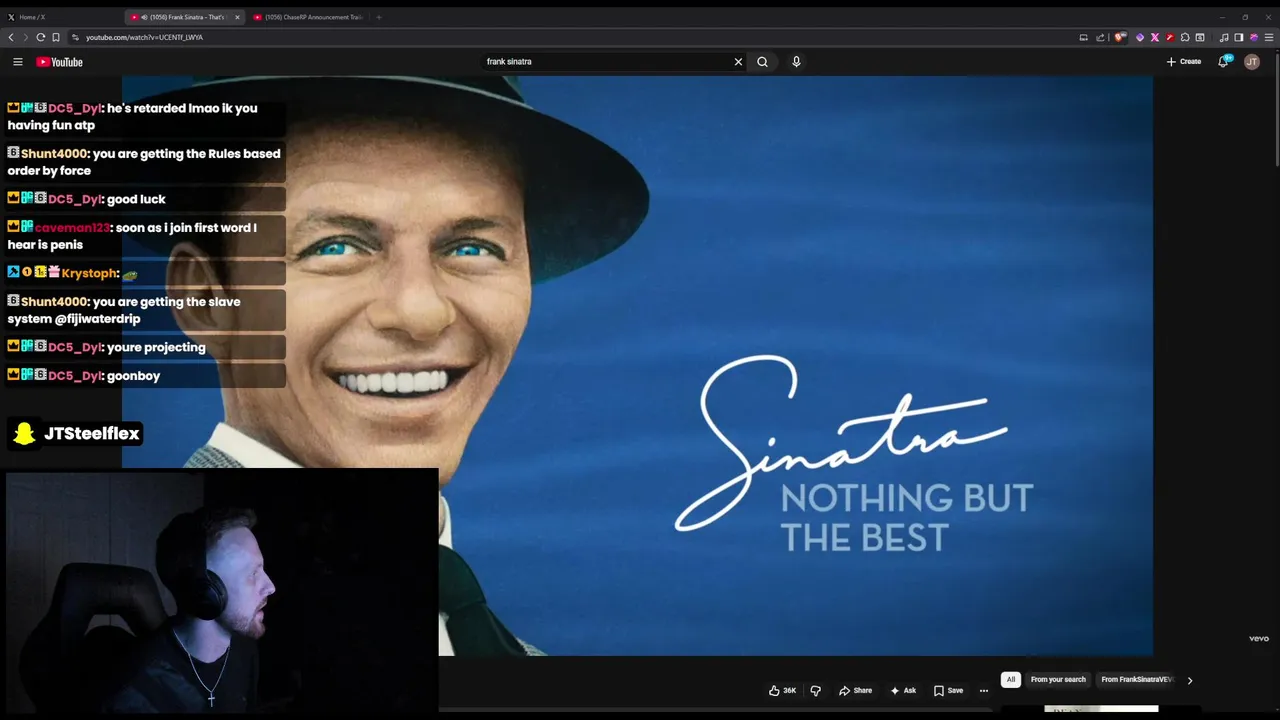The height and width of the screenshot is (720, 1280).
Task: Show more filter chips with right chevron
Action: pos(1189,680)
